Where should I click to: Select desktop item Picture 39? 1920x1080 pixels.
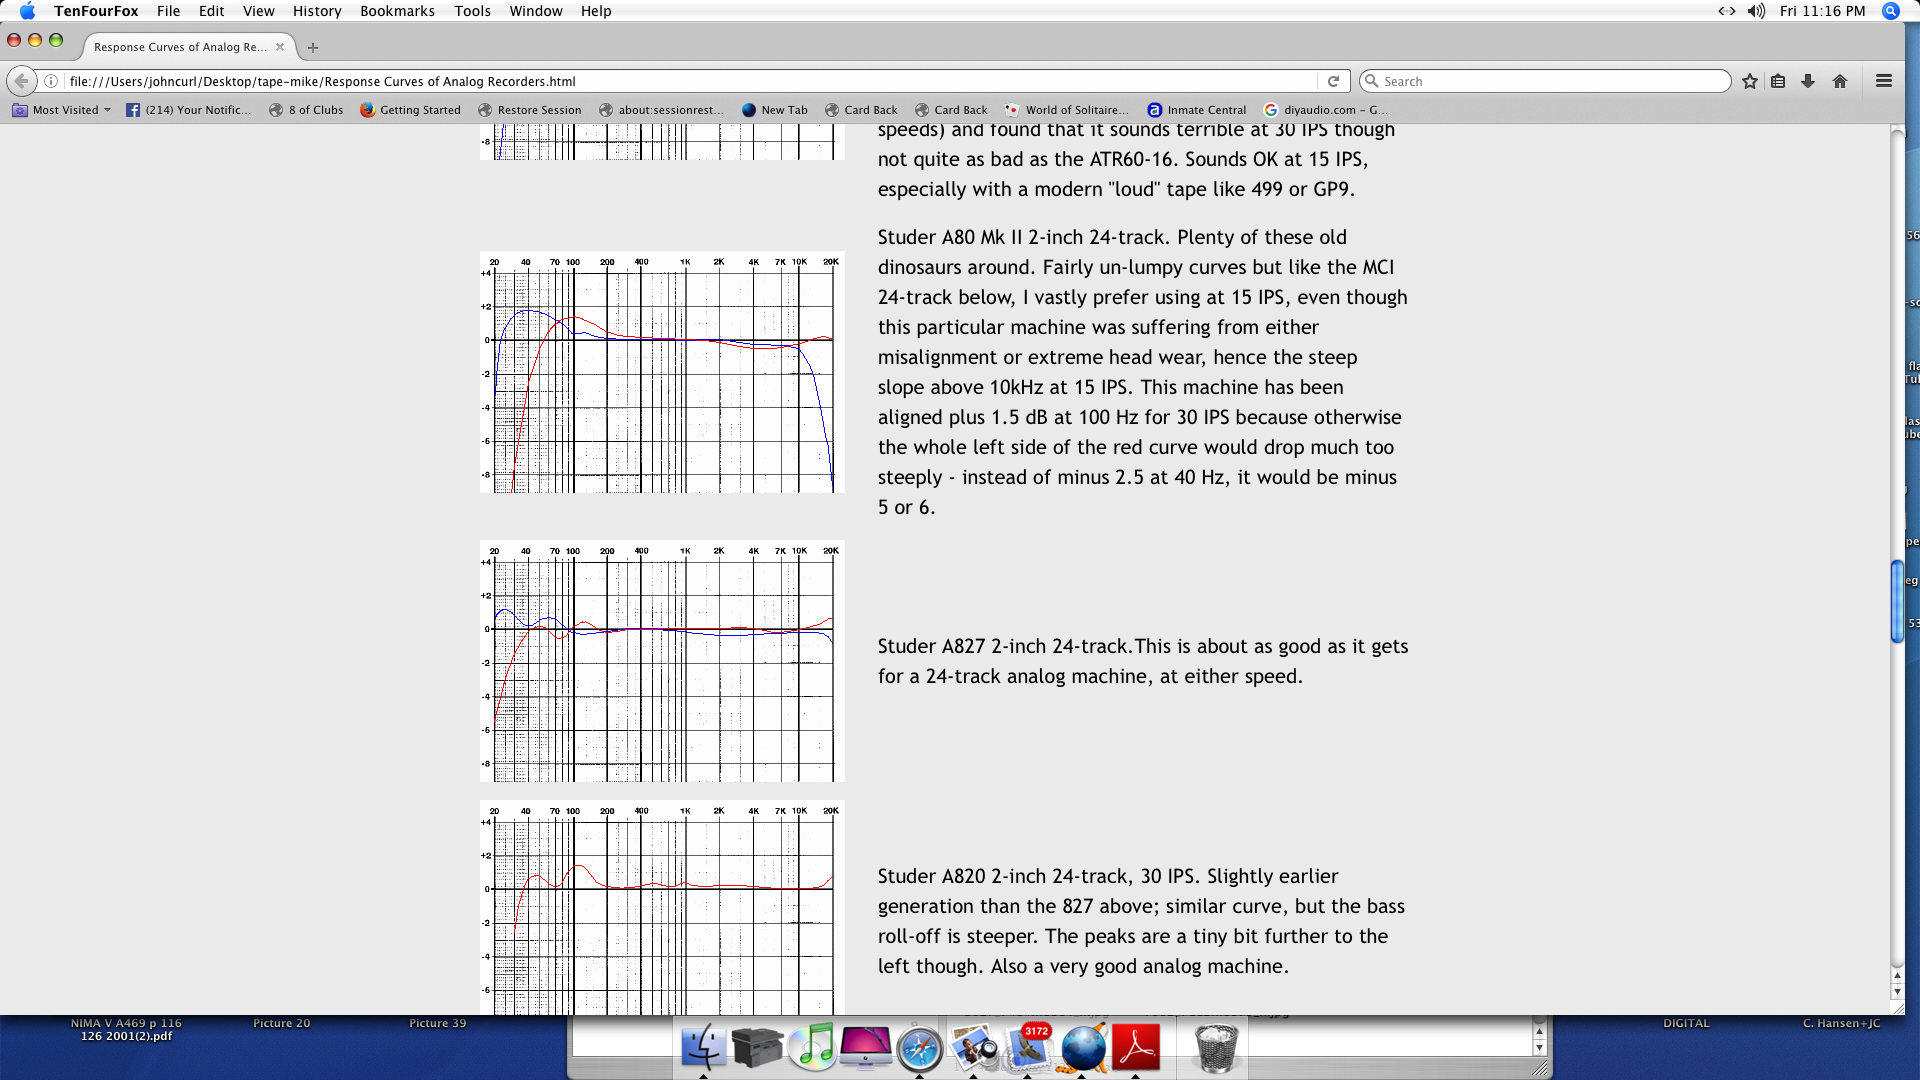(x=437, y=1023)
